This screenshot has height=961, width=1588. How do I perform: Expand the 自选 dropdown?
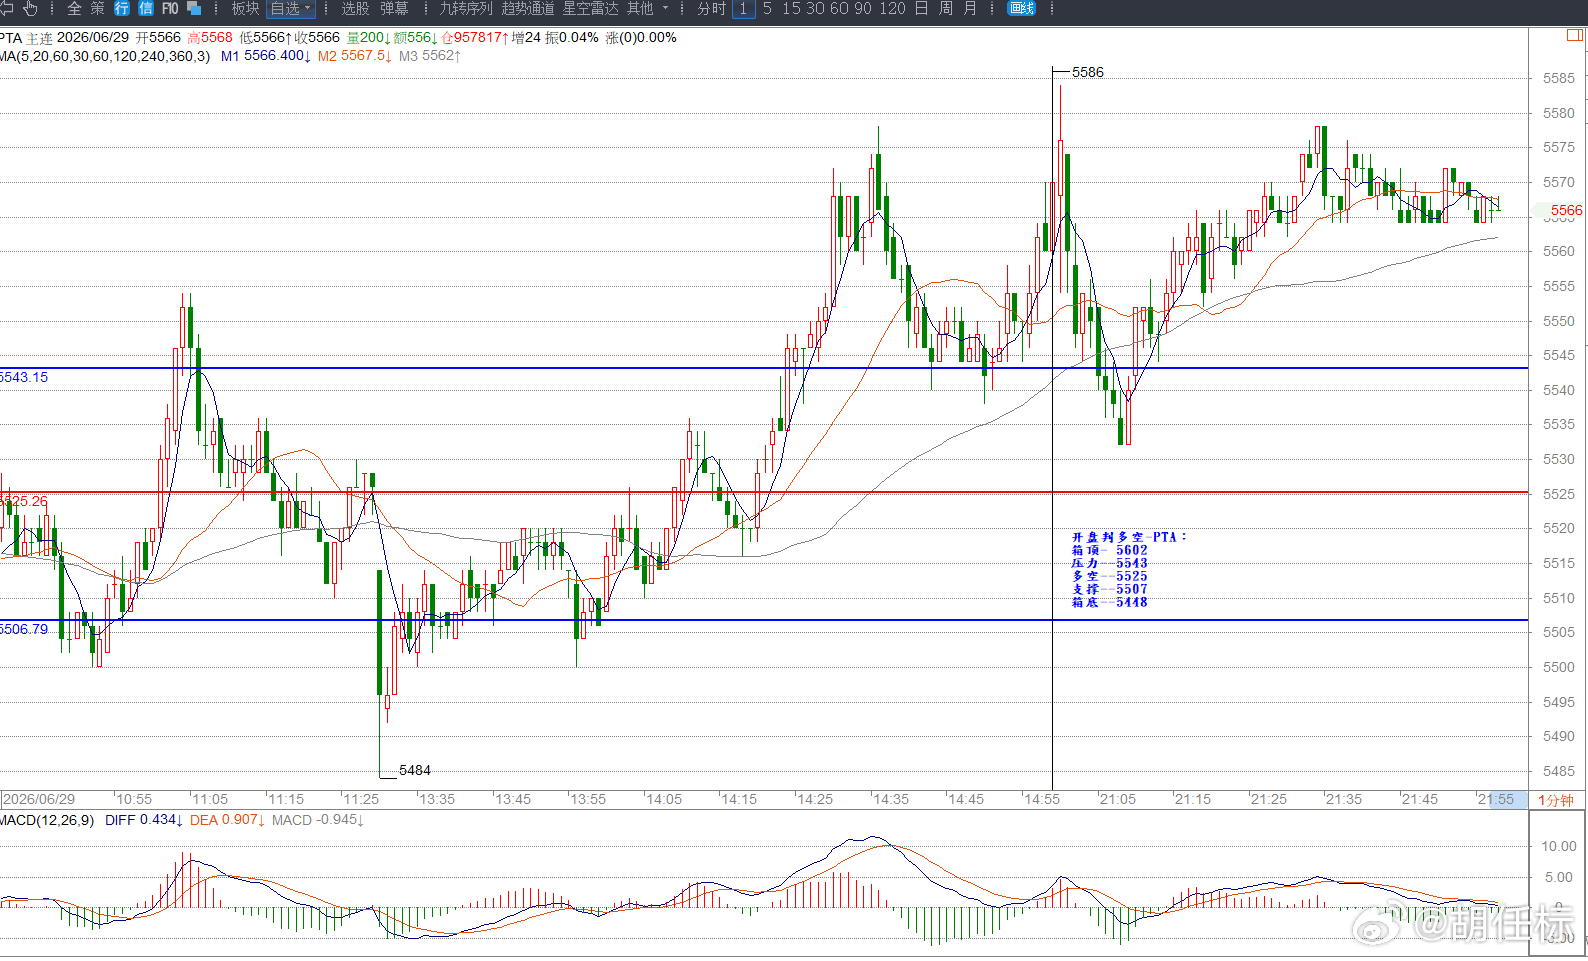click(x=291, y=9)
